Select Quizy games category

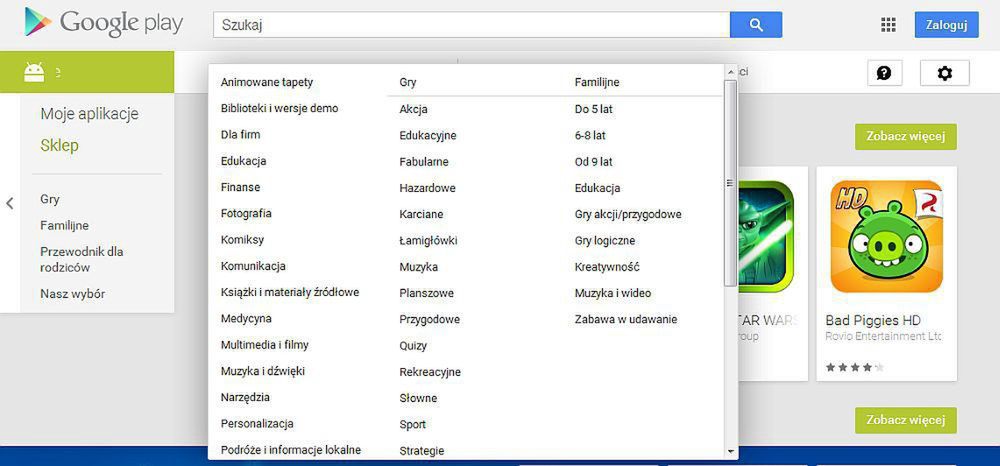click(413, 346)
